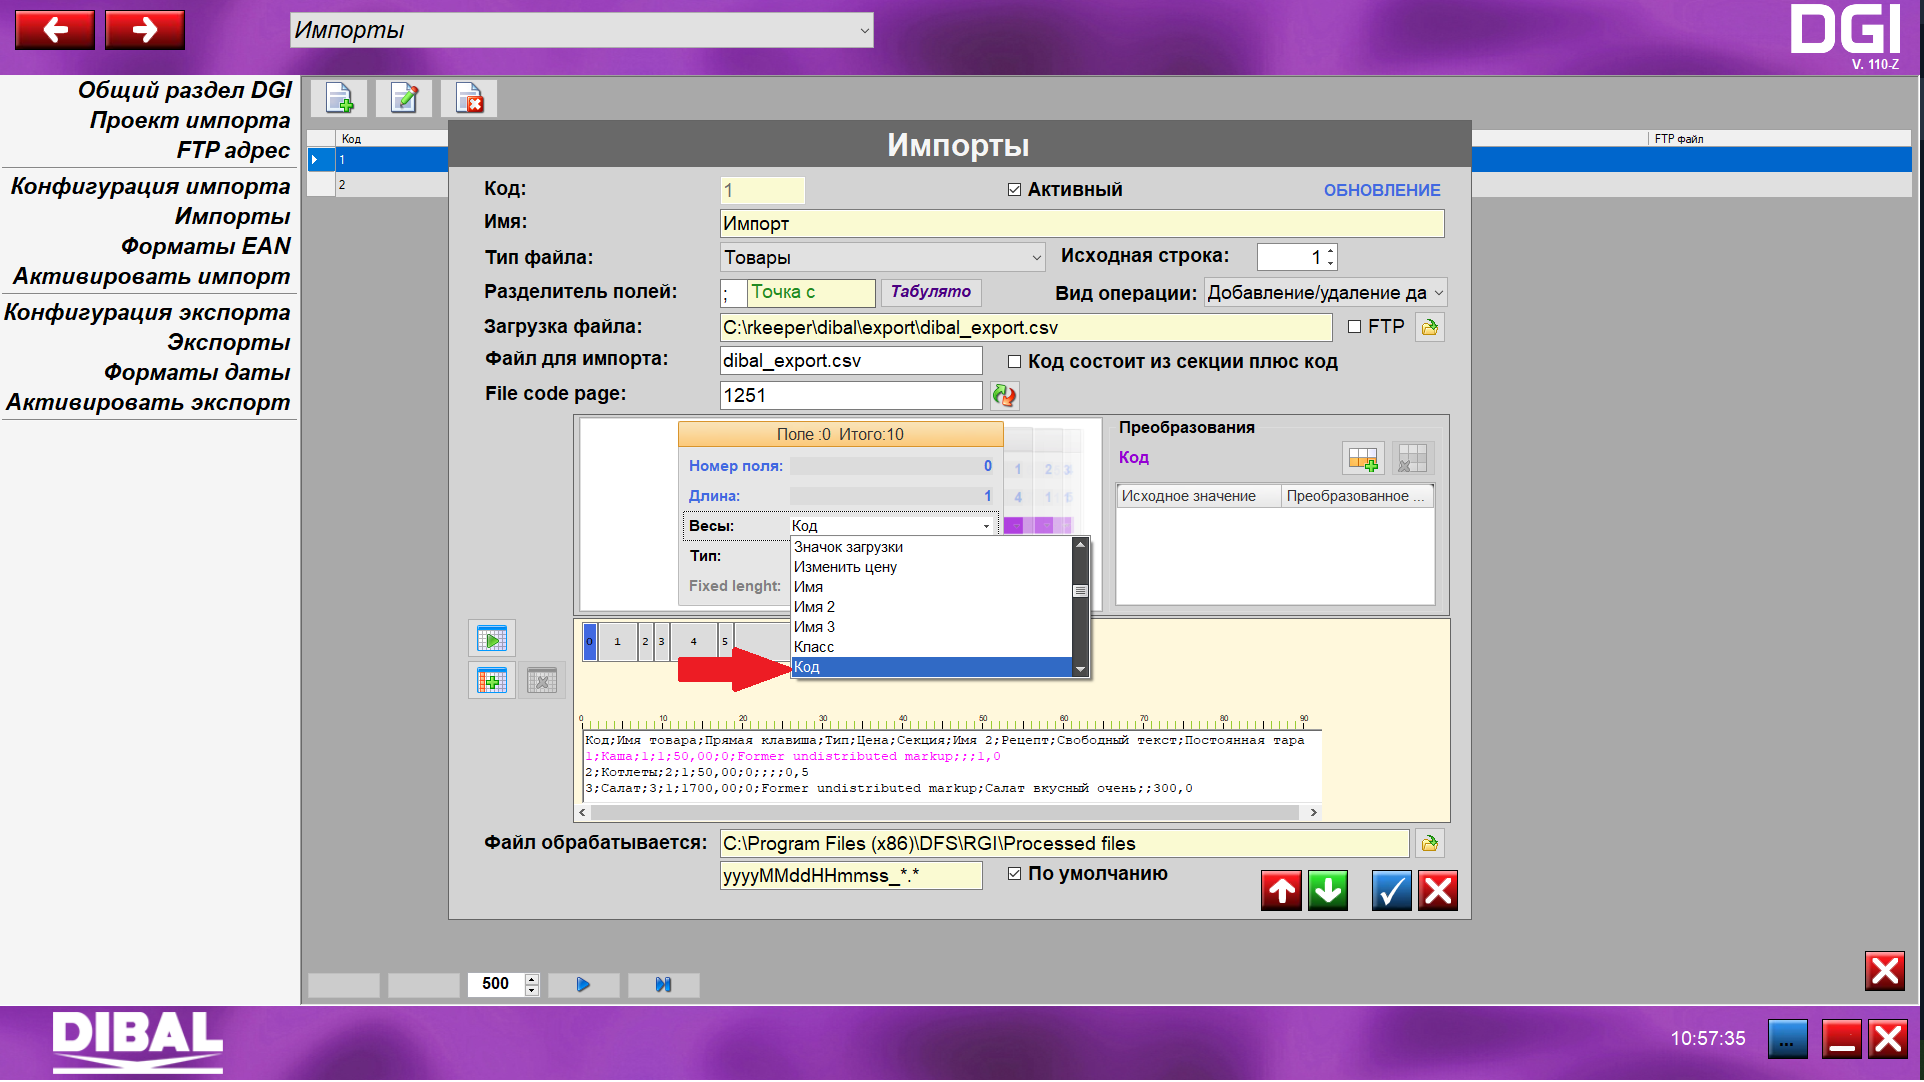Viewport: 1924px width, 1082px height.
Task: Click the edit import document icon
Action: (404, 98)
